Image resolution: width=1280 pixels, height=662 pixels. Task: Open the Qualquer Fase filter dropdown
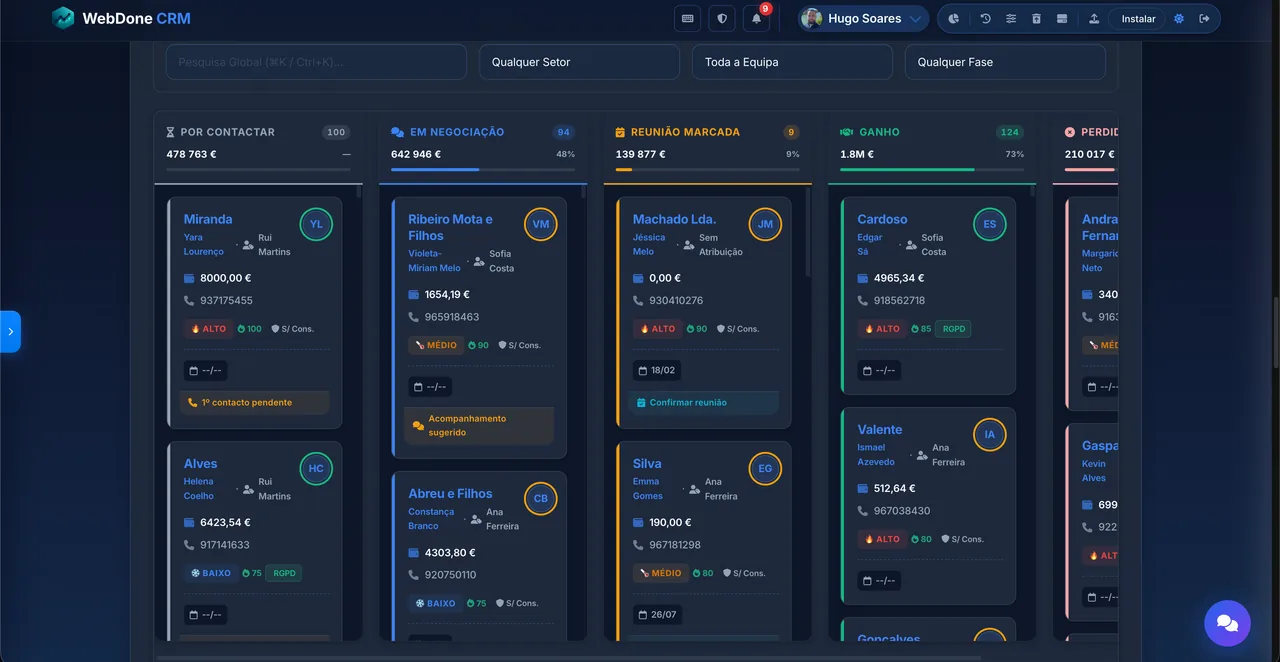(1005, 62)
